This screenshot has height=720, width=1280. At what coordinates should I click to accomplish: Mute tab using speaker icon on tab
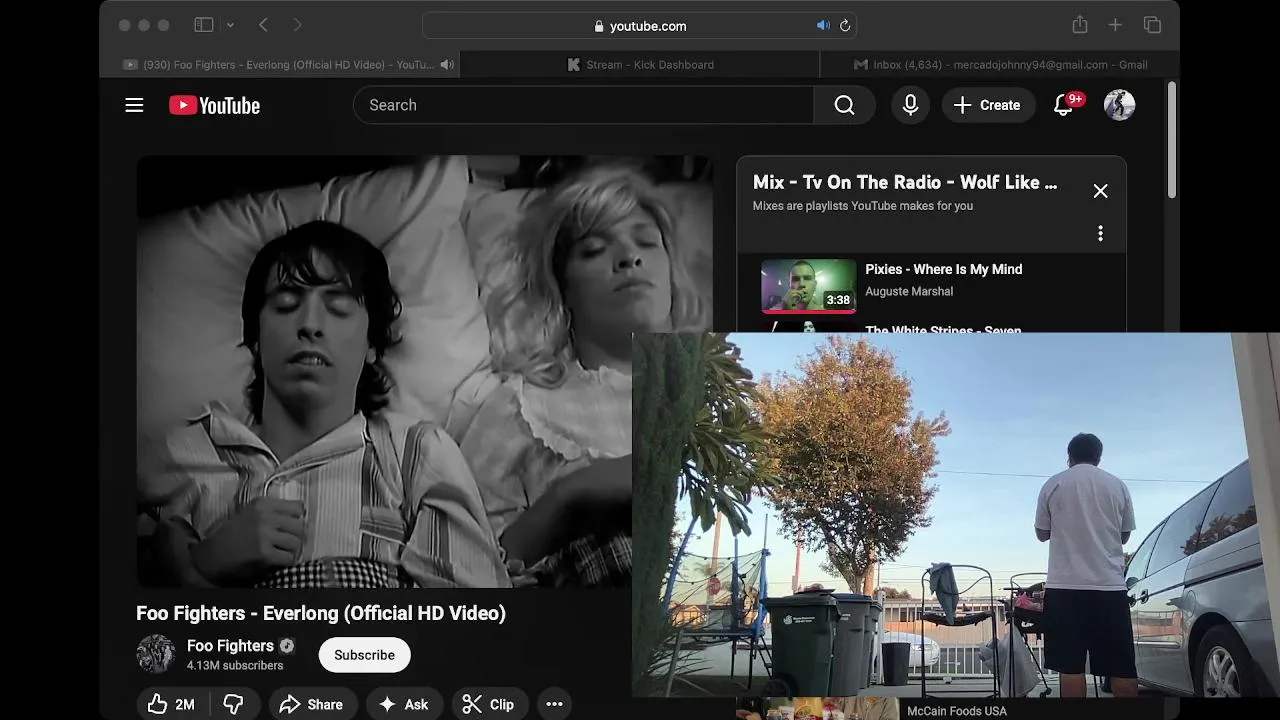447,64
